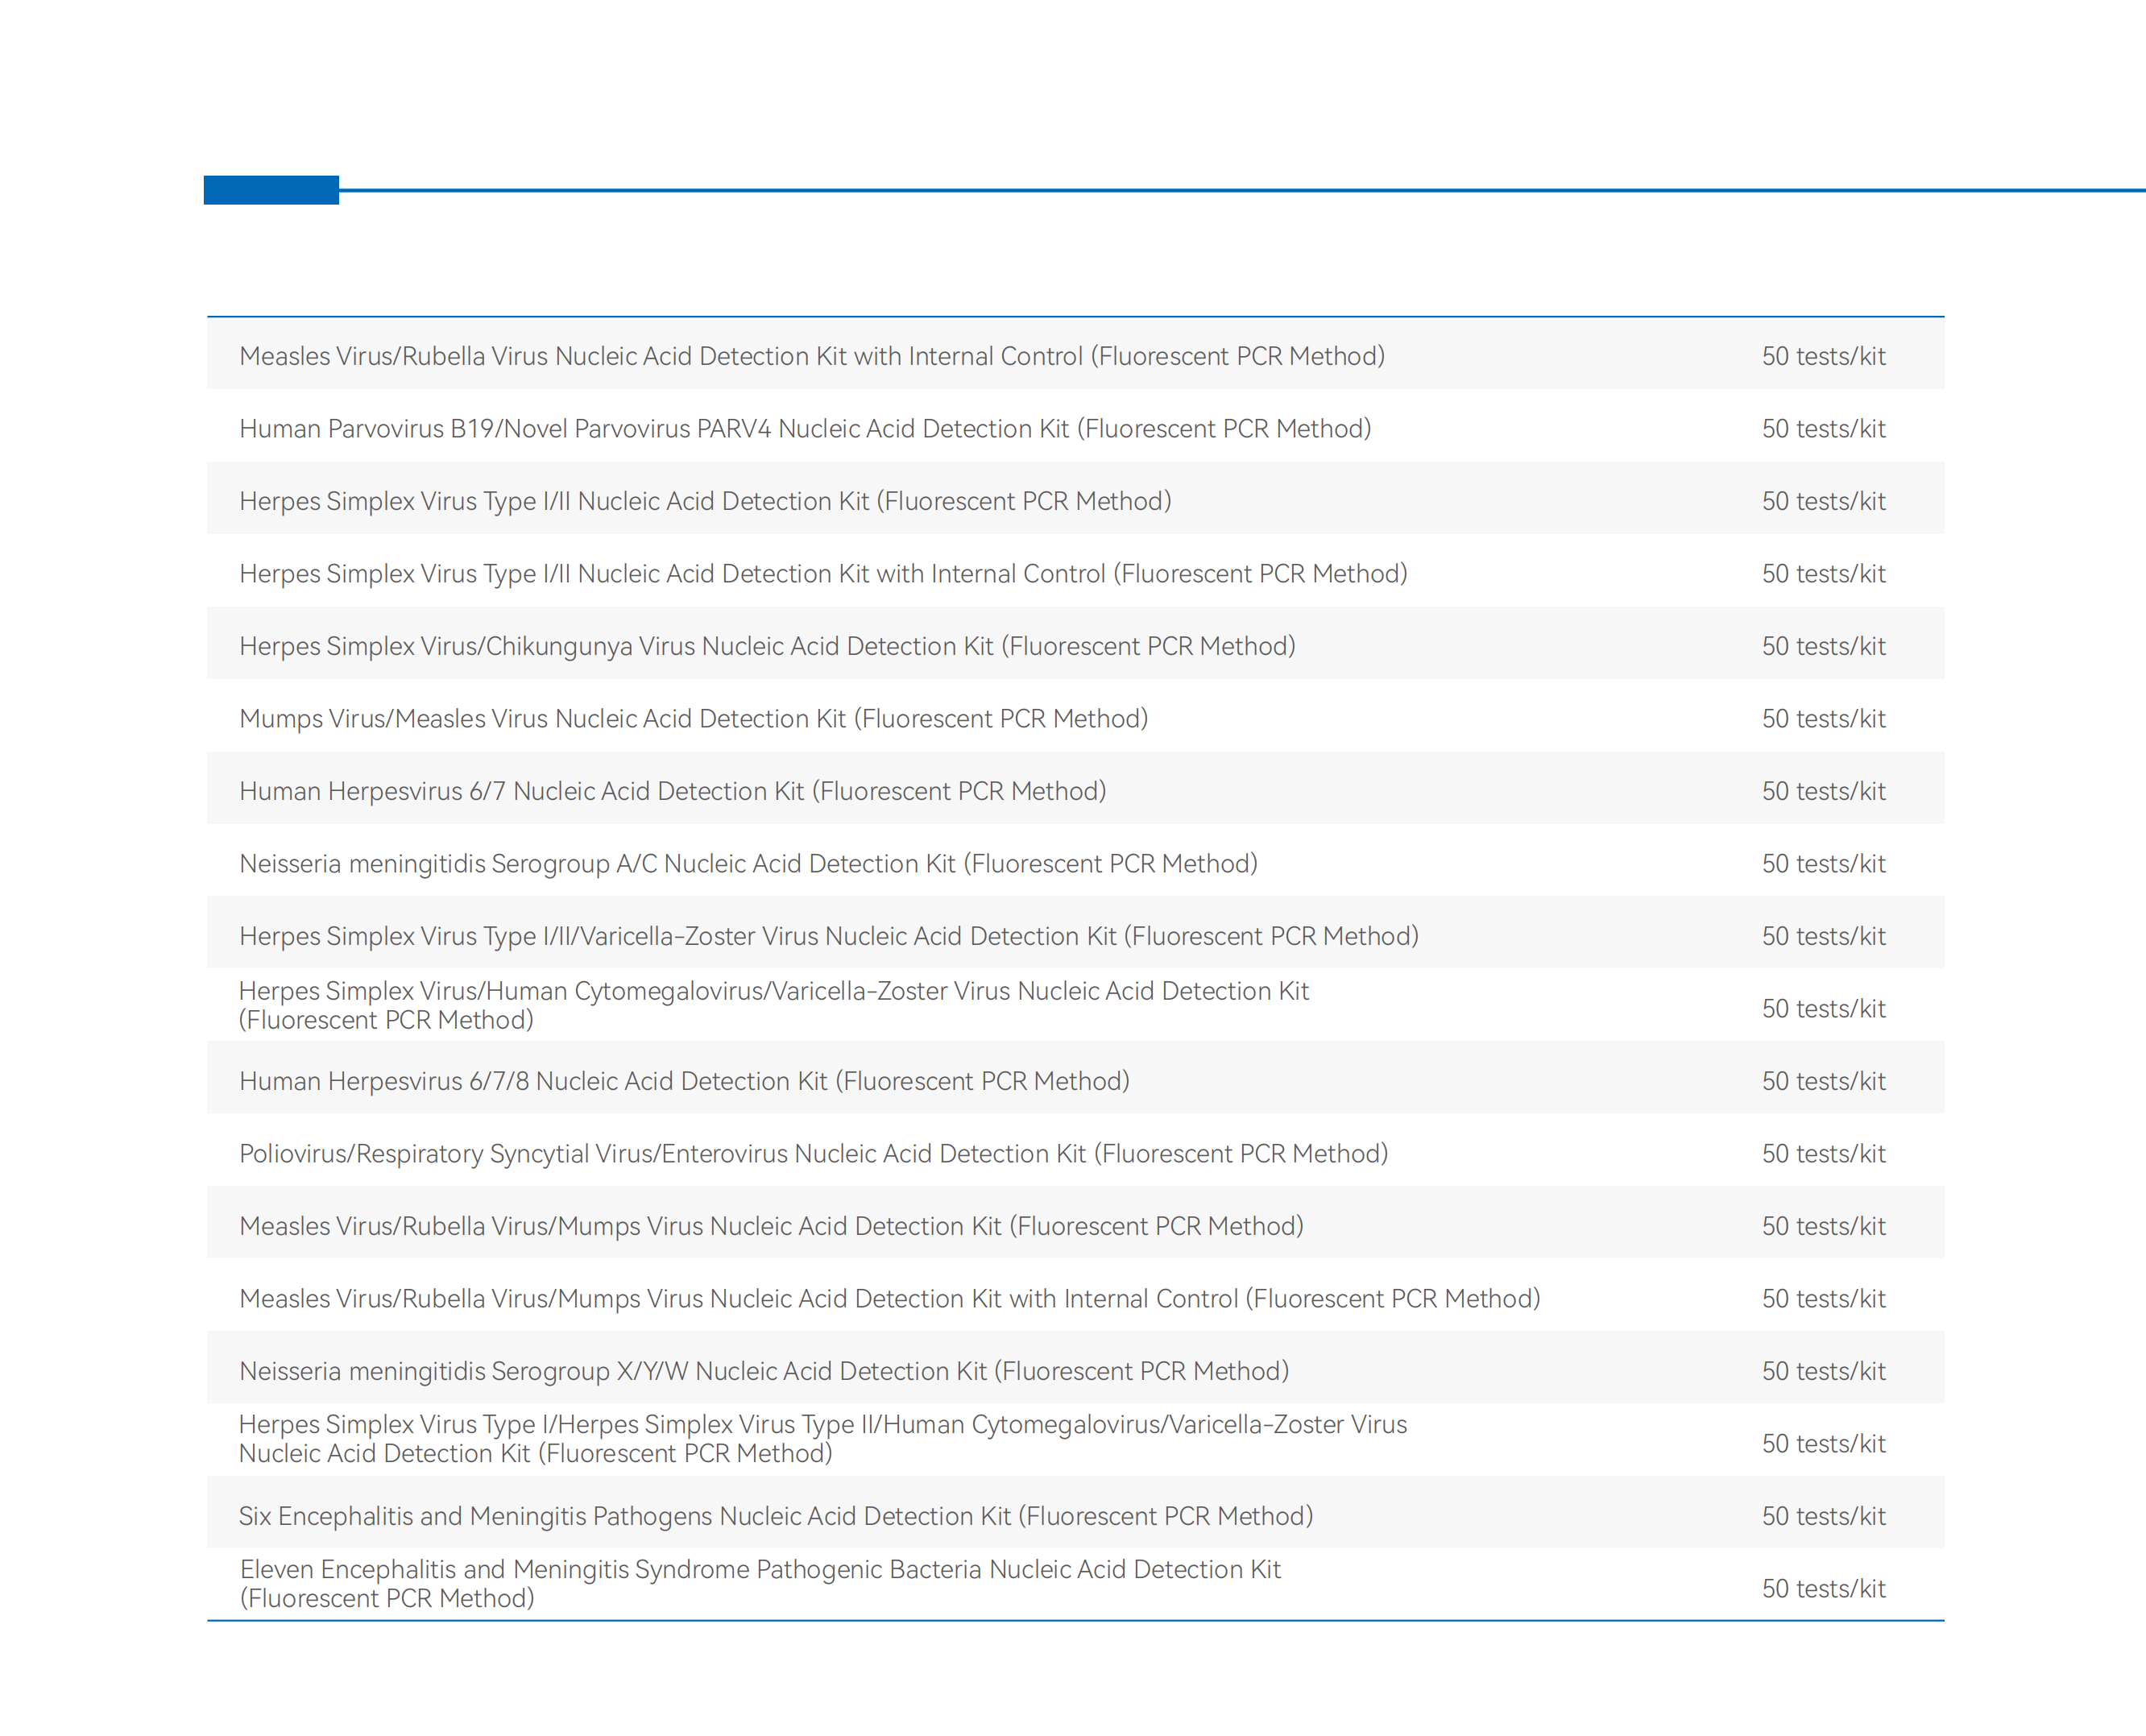This screenshot has height=1736, width=2146.
Task: Select Mumps Virus/Measles Virus Detection Kit row
Action: coord(1075,718)
